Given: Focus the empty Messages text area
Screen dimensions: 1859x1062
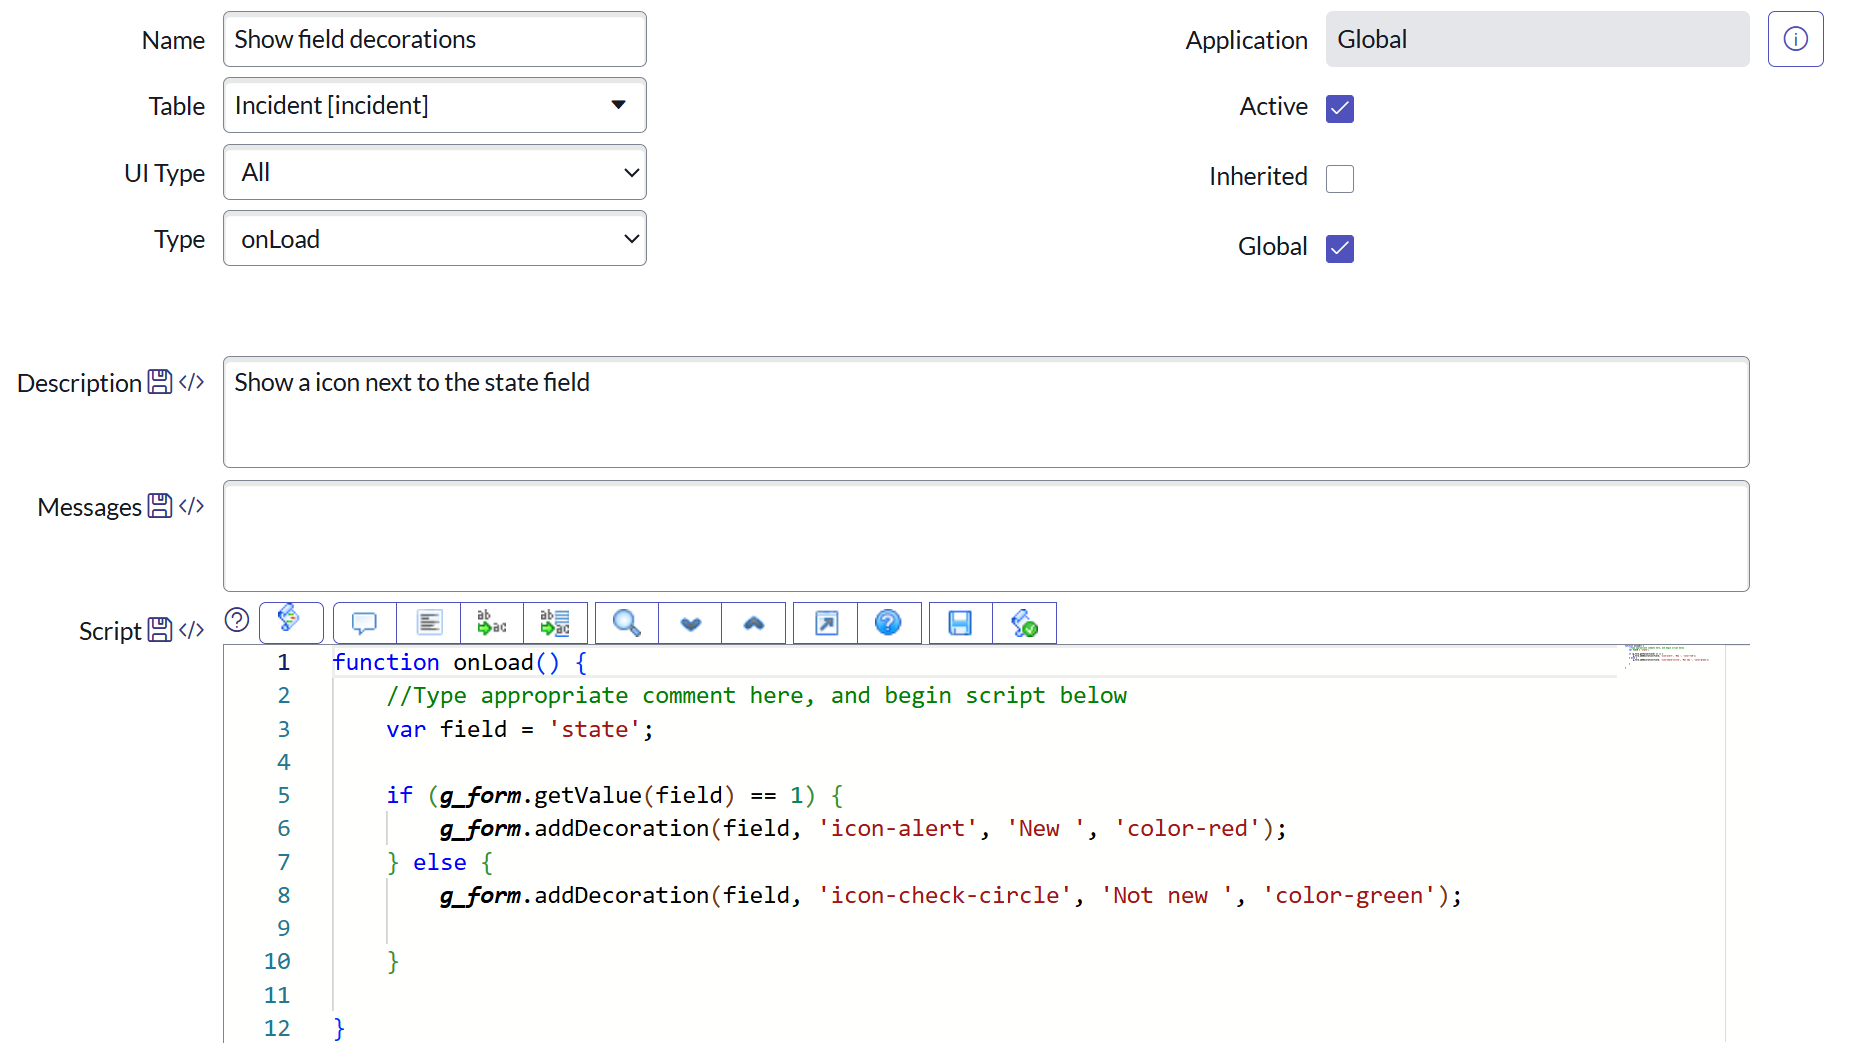Looking at the screenshot, I should pyautogui.click(x=985, y=536).
